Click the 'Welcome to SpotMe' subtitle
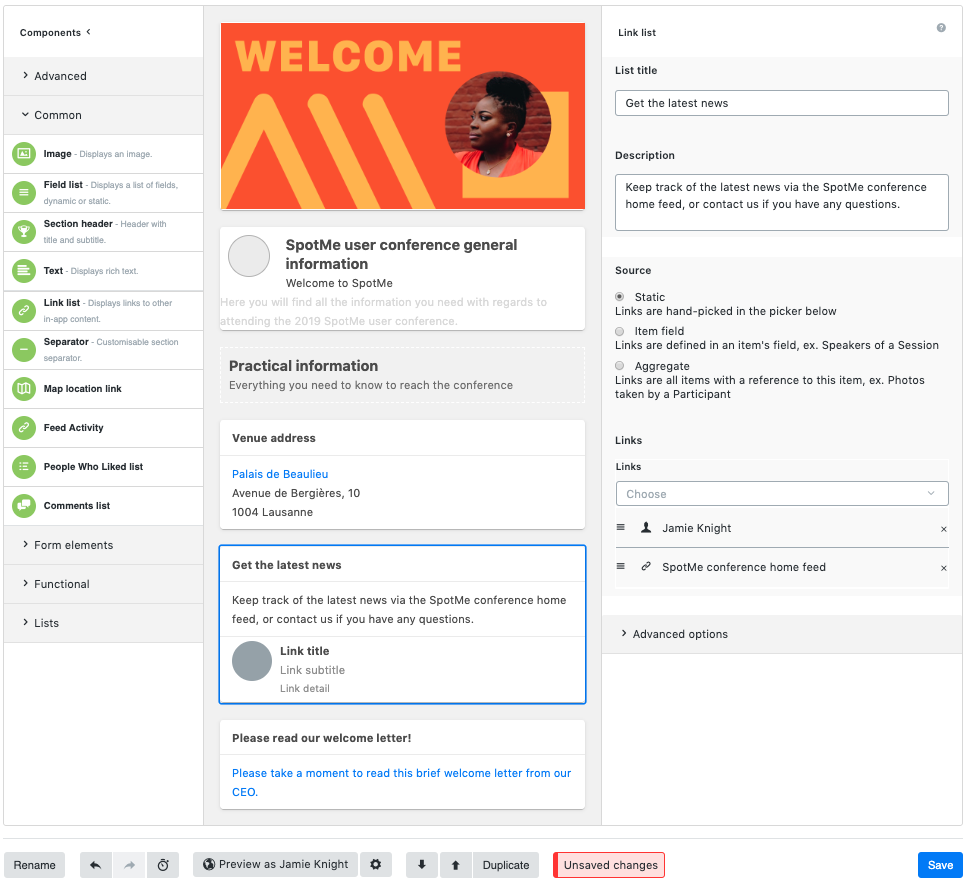 pos(339,283)
